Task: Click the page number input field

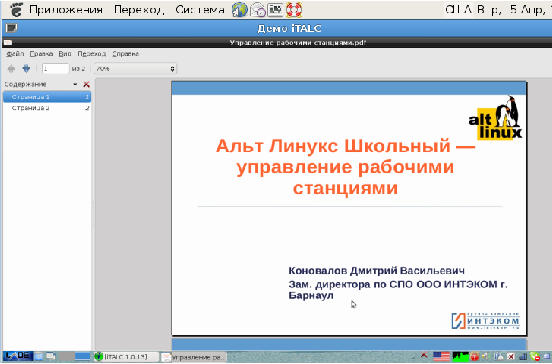Action: pyautogui.click(x=55, y=68)
